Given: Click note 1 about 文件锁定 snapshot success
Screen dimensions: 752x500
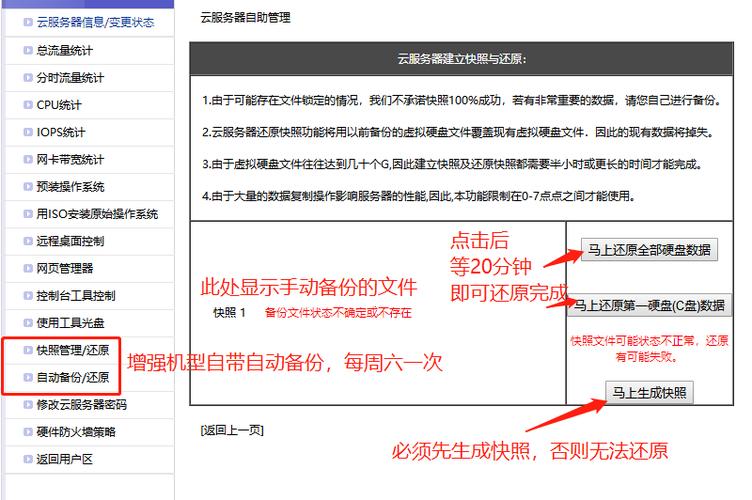Looking at the screenshot, I should (461, 100).
